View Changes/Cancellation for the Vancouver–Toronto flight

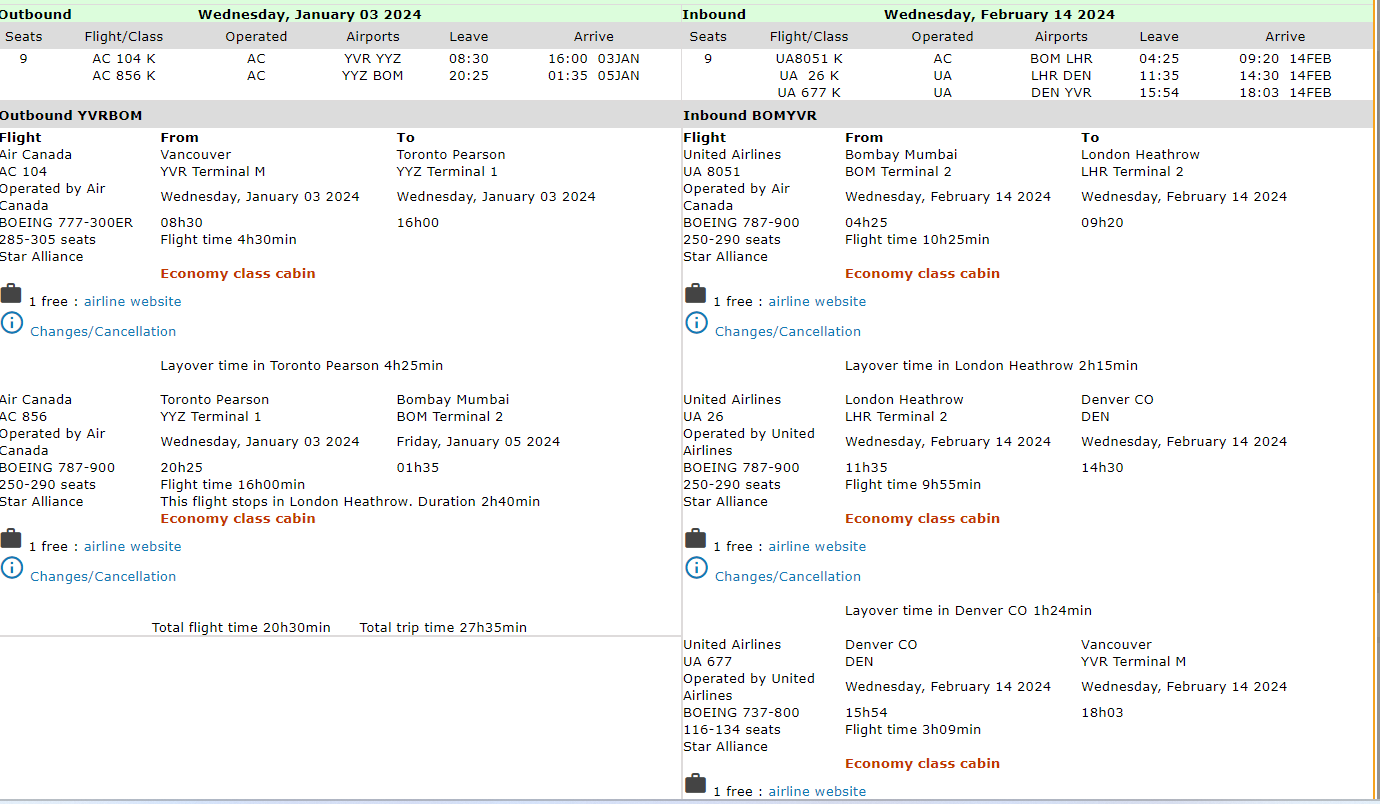click(103, 332)
